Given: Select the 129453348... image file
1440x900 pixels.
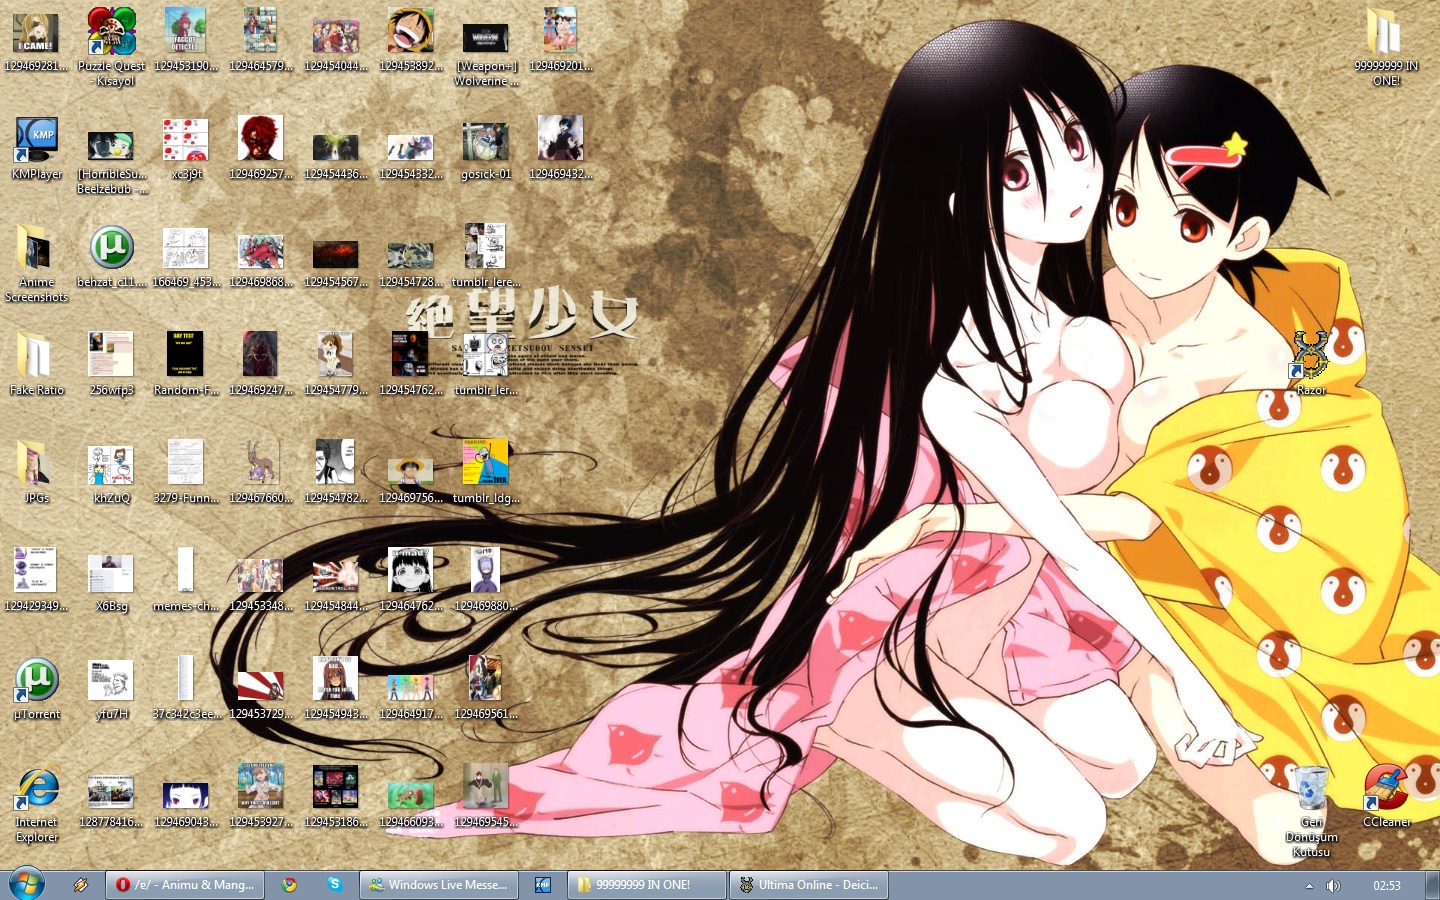Looking at the screenshot, I should 261,576.
